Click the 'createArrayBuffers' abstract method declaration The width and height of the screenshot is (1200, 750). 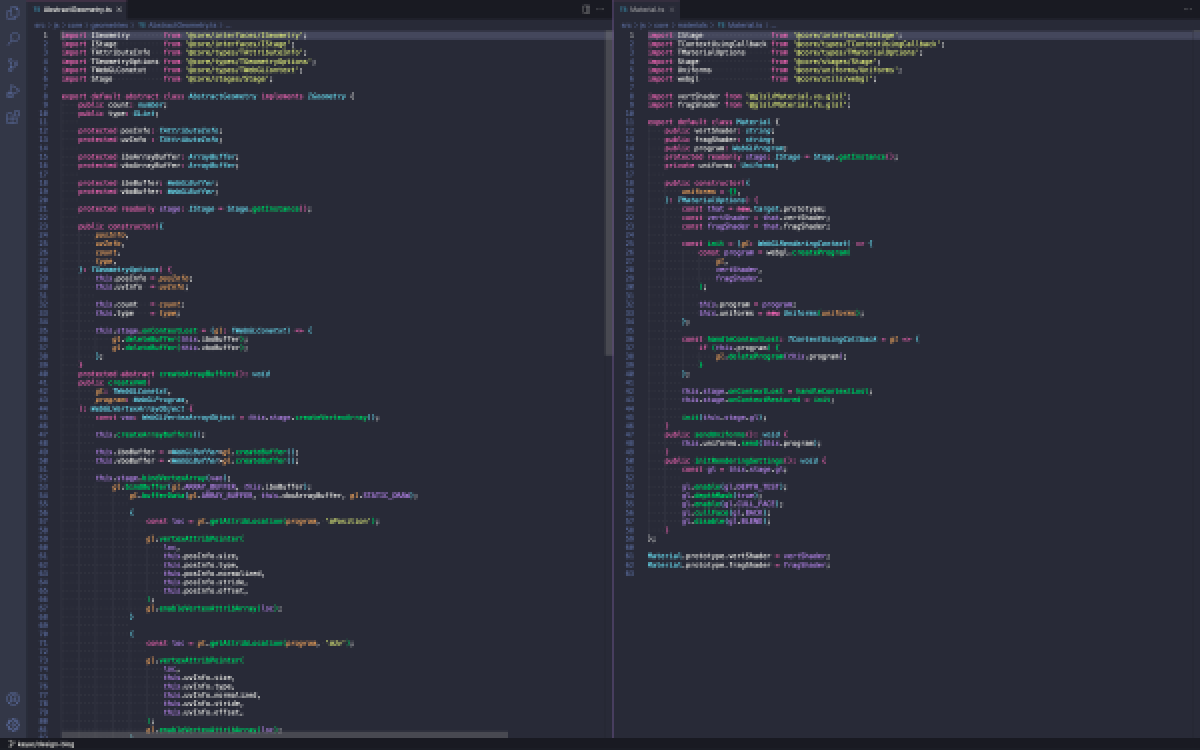(174, 374)
